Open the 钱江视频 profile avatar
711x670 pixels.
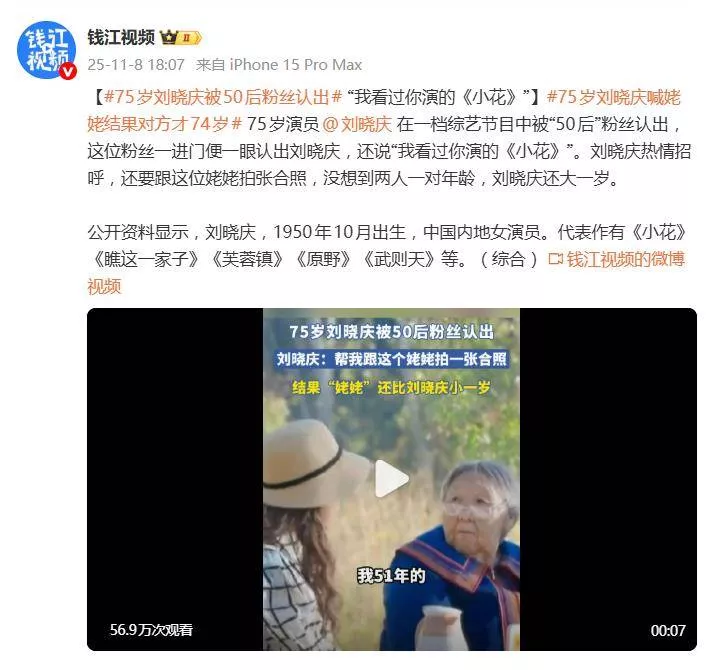(46, 50)
